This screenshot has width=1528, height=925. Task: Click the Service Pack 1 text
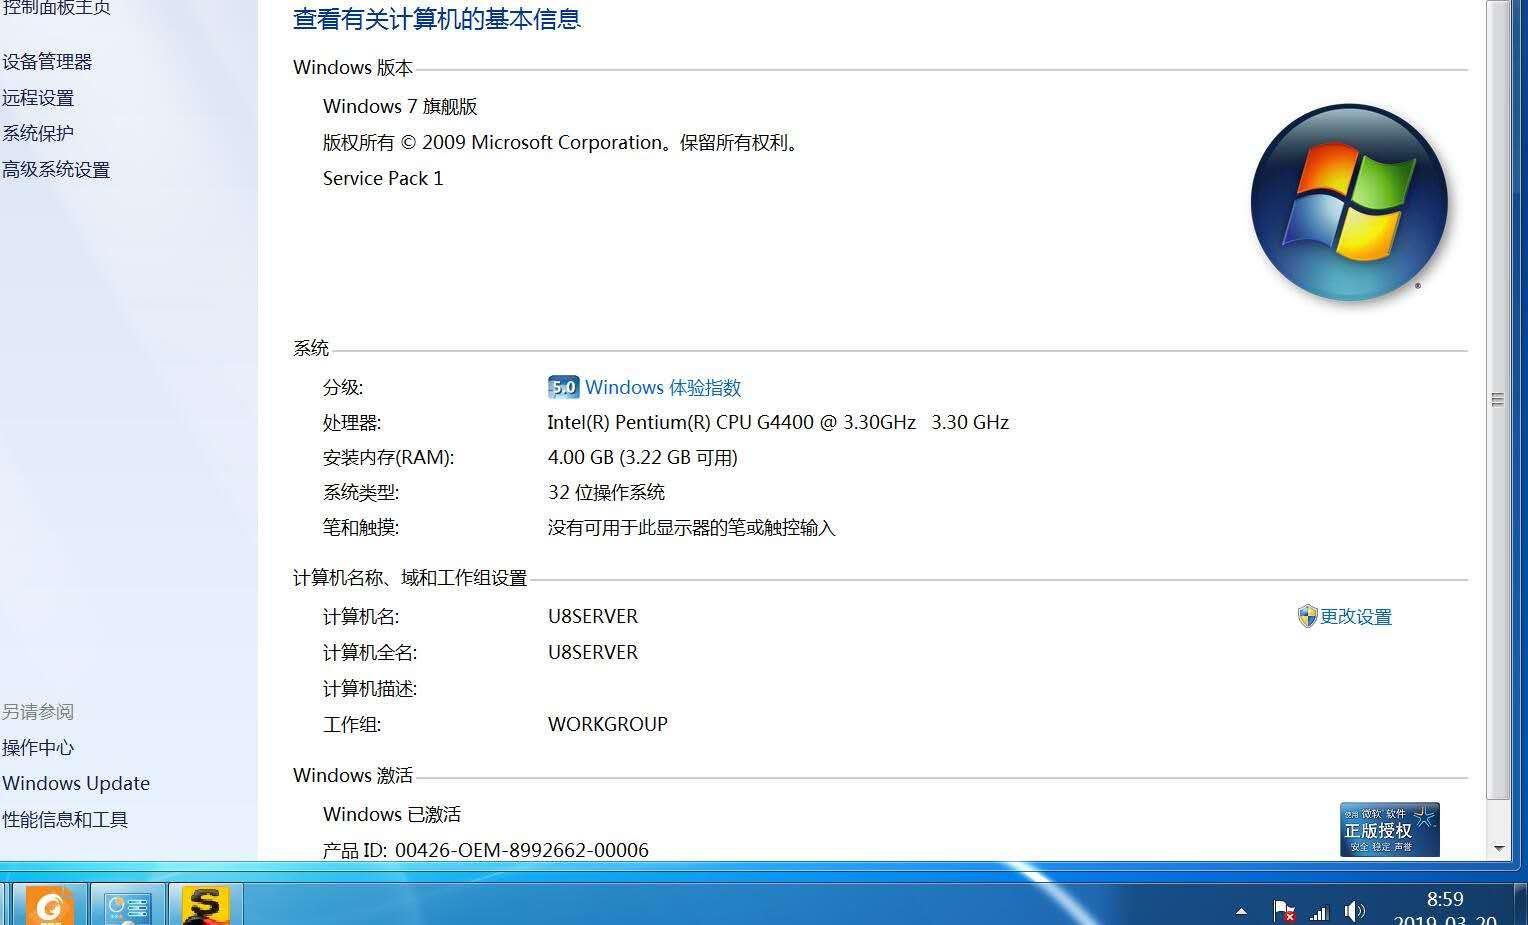click(x=383, y=178)
